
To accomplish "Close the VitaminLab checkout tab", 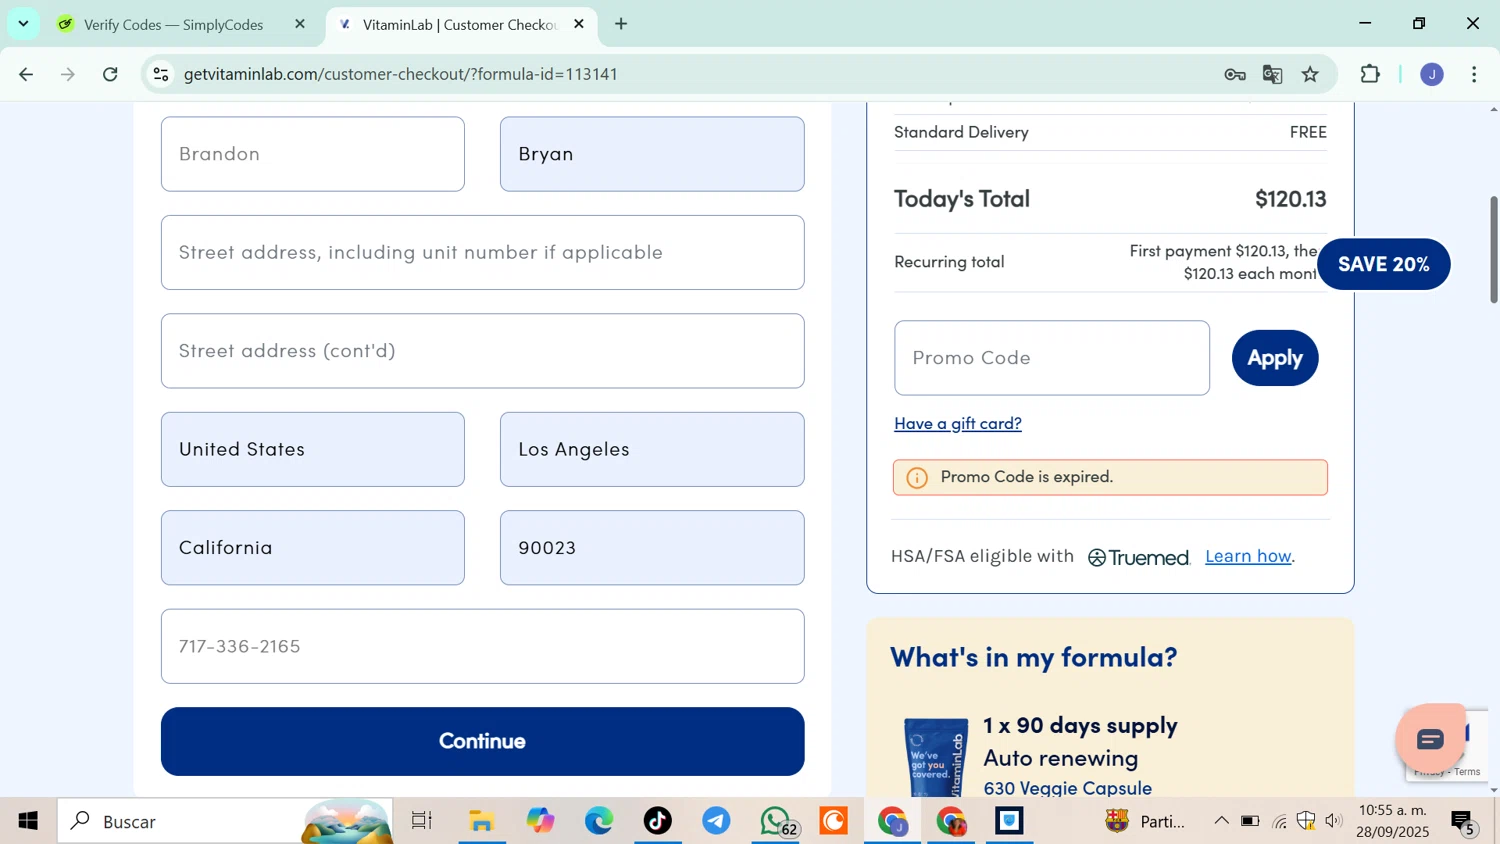I will (579, 24).
